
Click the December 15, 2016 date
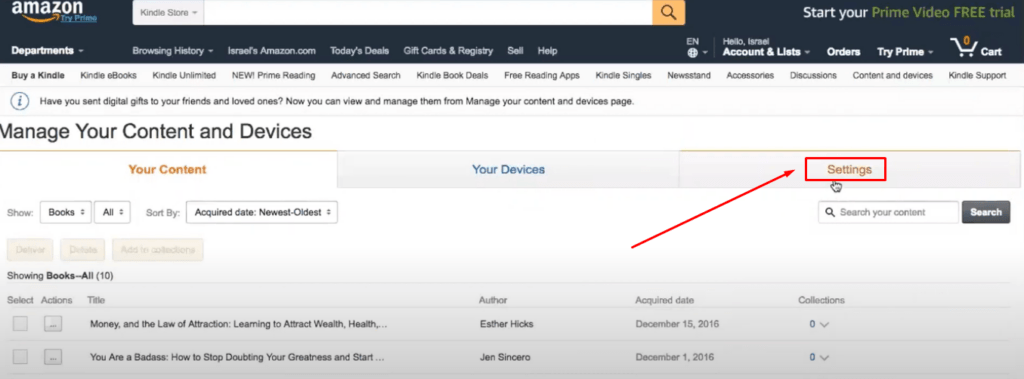(x=677, y=324)
